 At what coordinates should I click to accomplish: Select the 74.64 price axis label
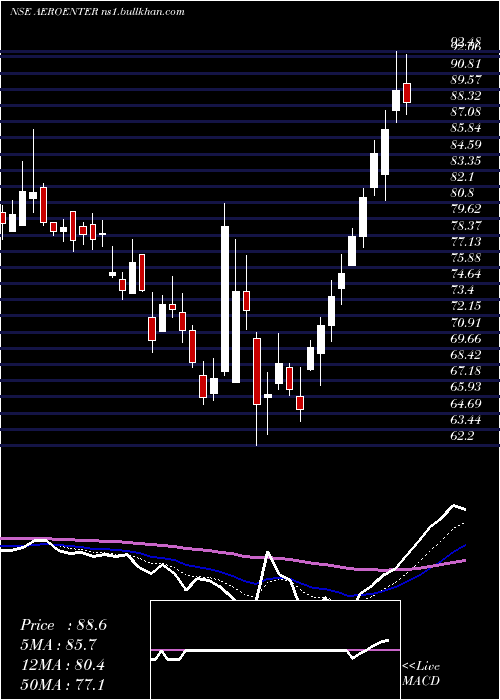(x=466, y=274)
